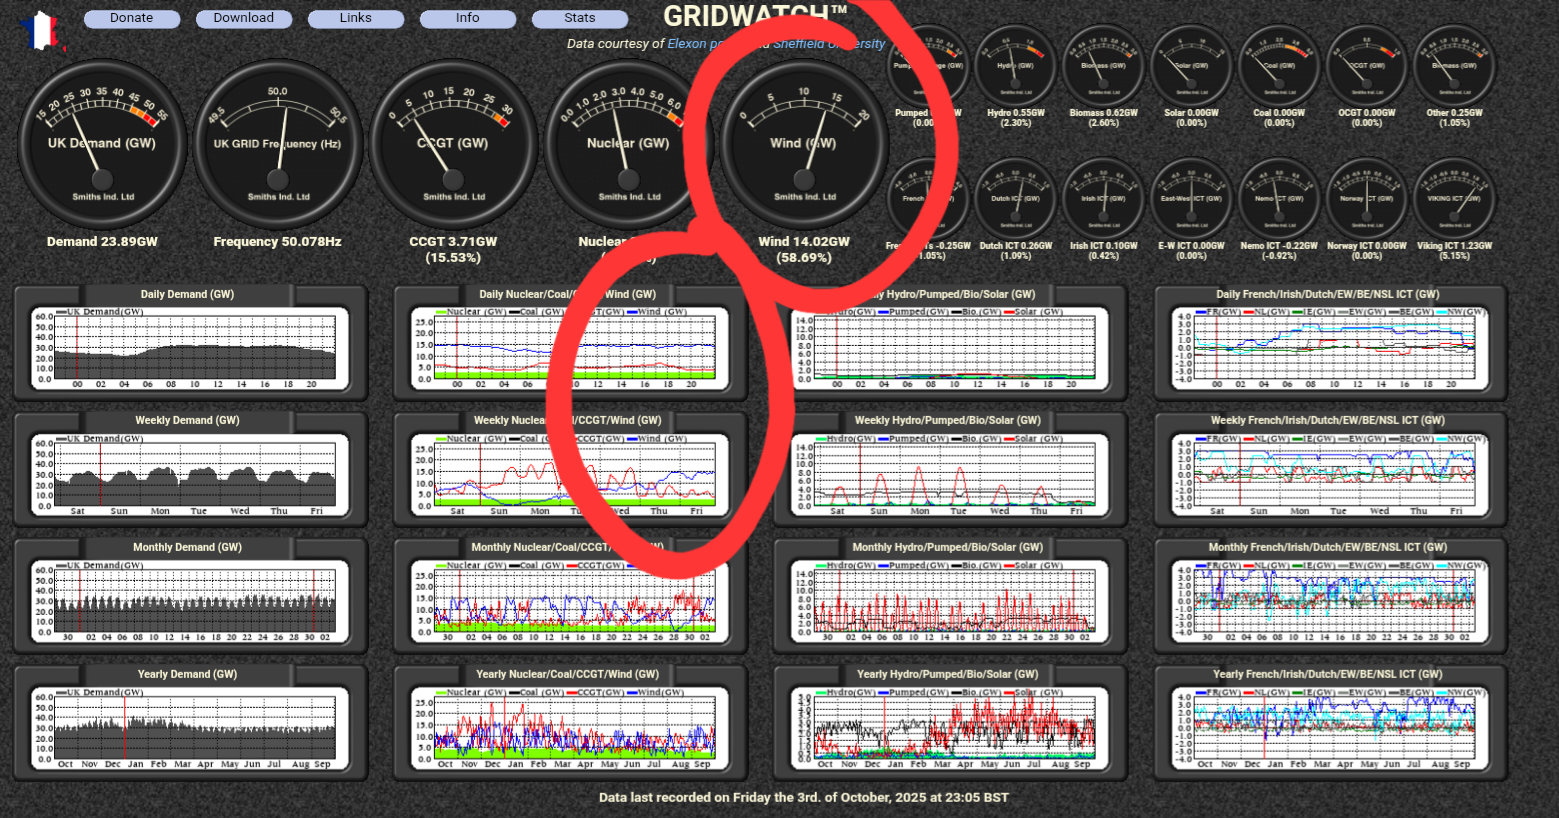Select the Wind (GW) gauge
Image resolution: width=1559 pixels, height=818 pixels.
coord(804,143)
